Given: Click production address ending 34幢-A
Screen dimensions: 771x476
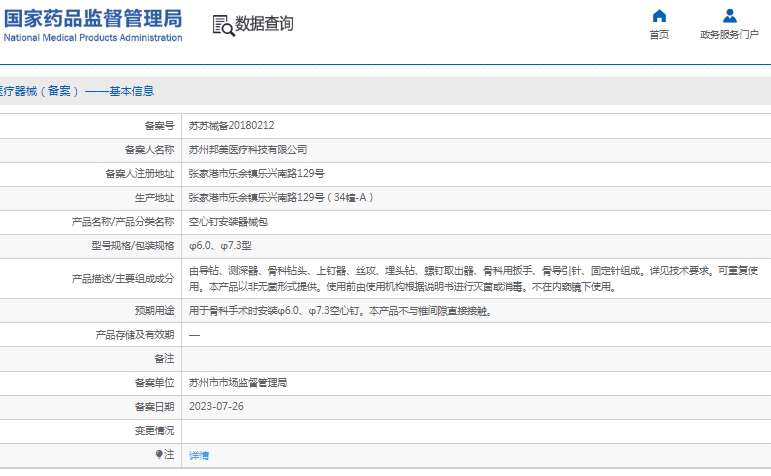Looking at the screenshot, I should 281,198.
